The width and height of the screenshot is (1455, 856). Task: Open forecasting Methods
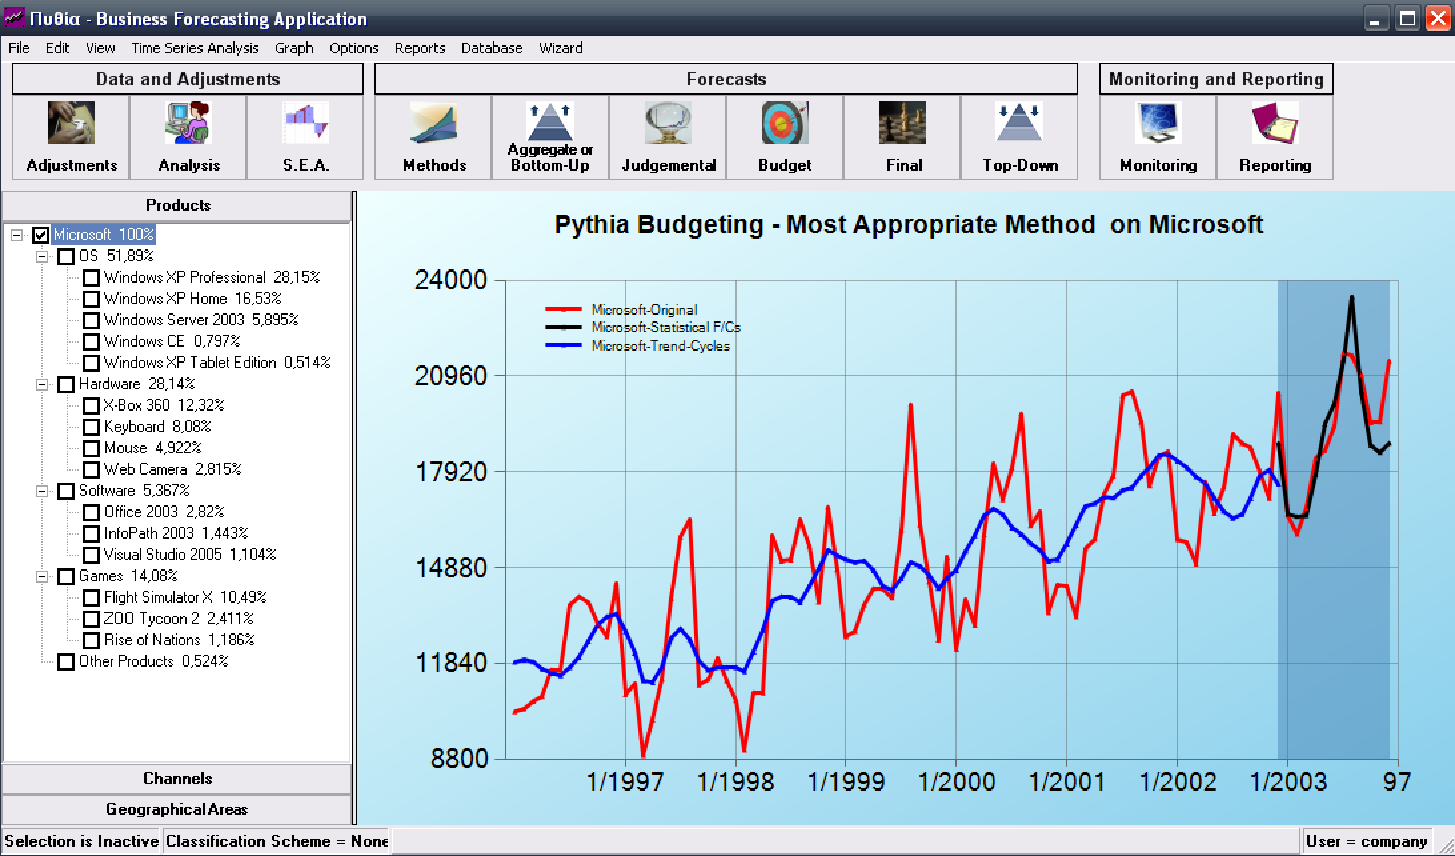click(x=433, y=137)
